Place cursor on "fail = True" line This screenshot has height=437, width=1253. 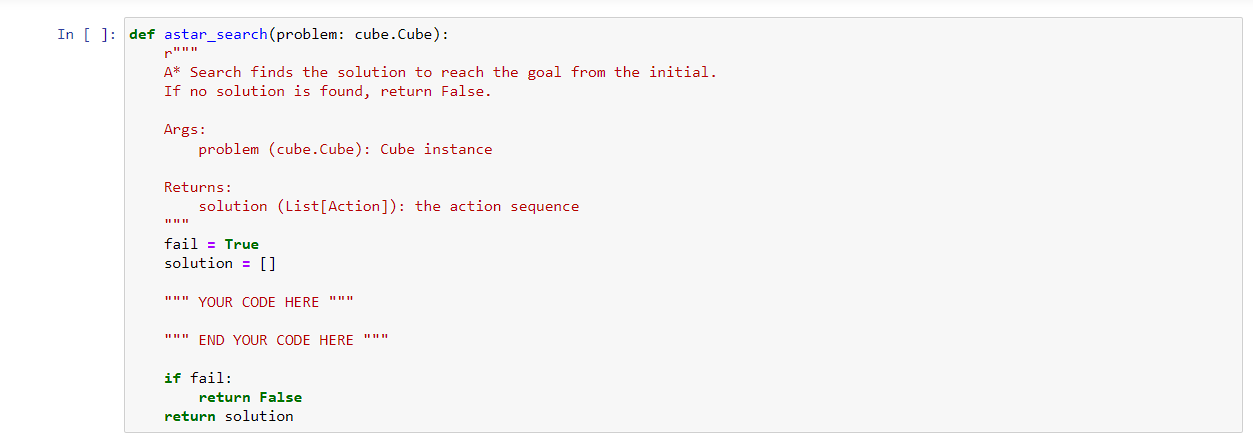point(211,244)
